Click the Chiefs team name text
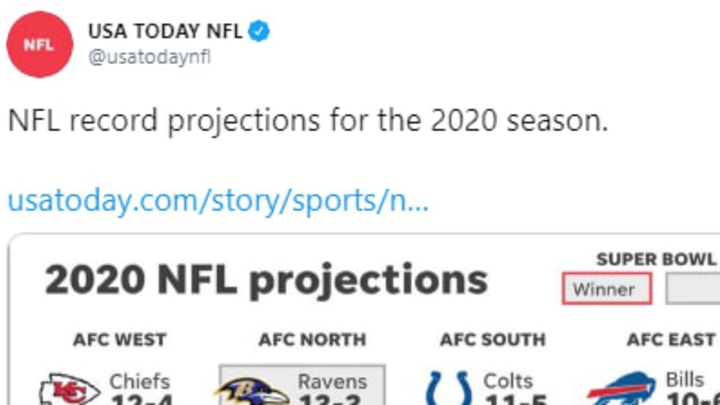This screenshot has height=405, width=720. point(140,382)
